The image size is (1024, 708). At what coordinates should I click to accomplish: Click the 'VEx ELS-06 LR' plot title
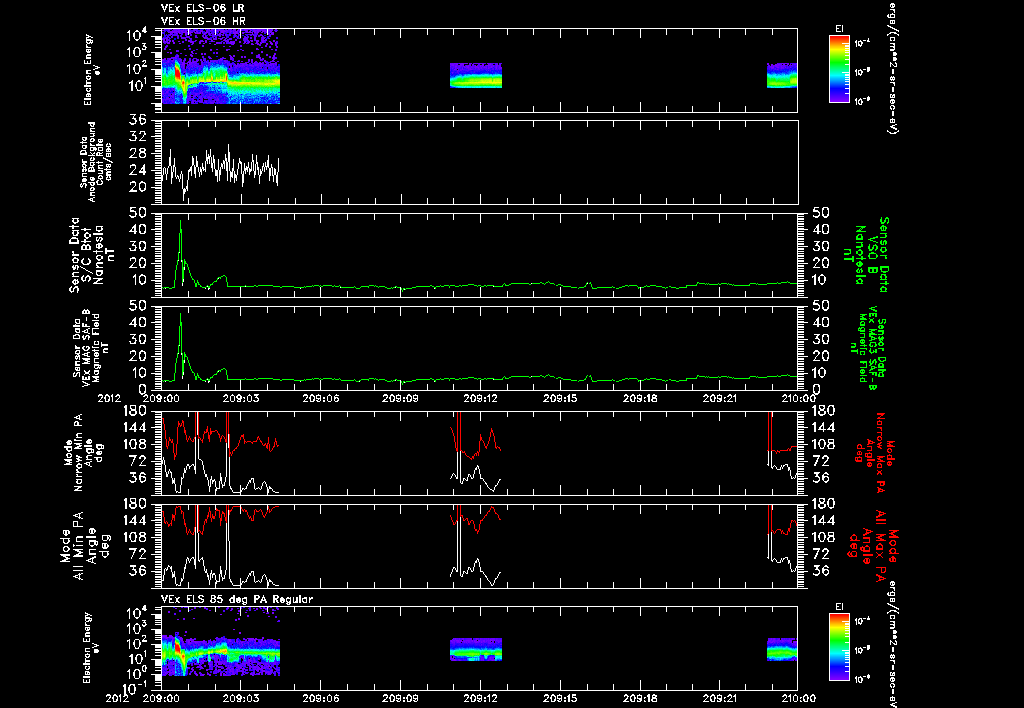[x=202, y=8]
